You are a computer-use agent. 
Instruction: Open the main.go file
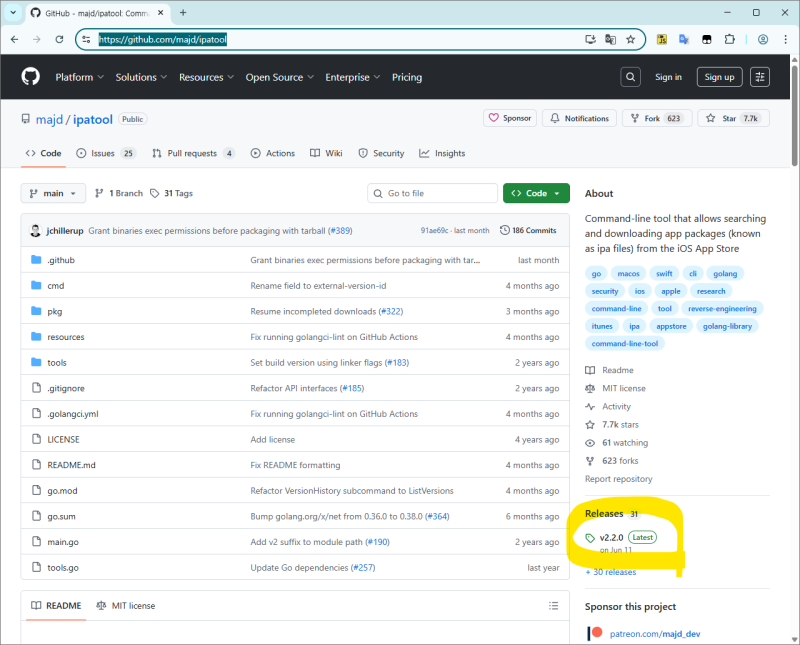63,542
